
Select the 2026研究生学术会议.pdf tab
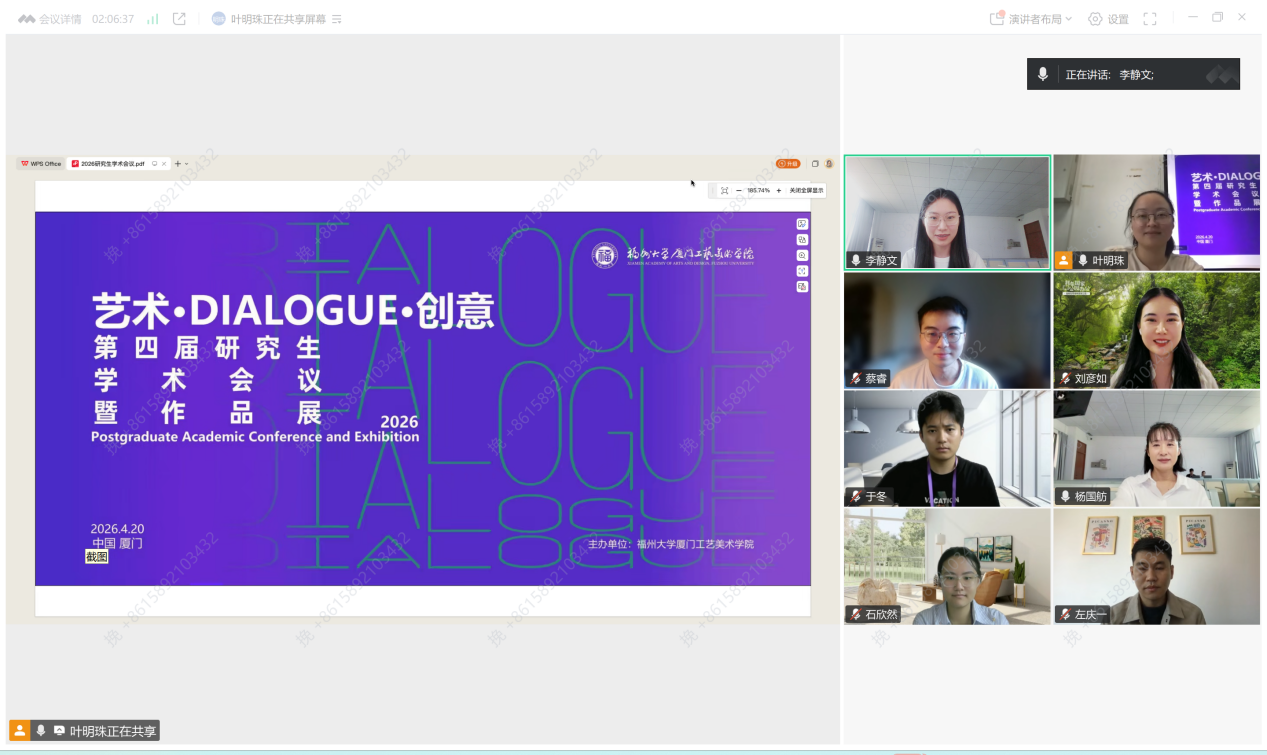pyautogui.click(x=112, y=163)
